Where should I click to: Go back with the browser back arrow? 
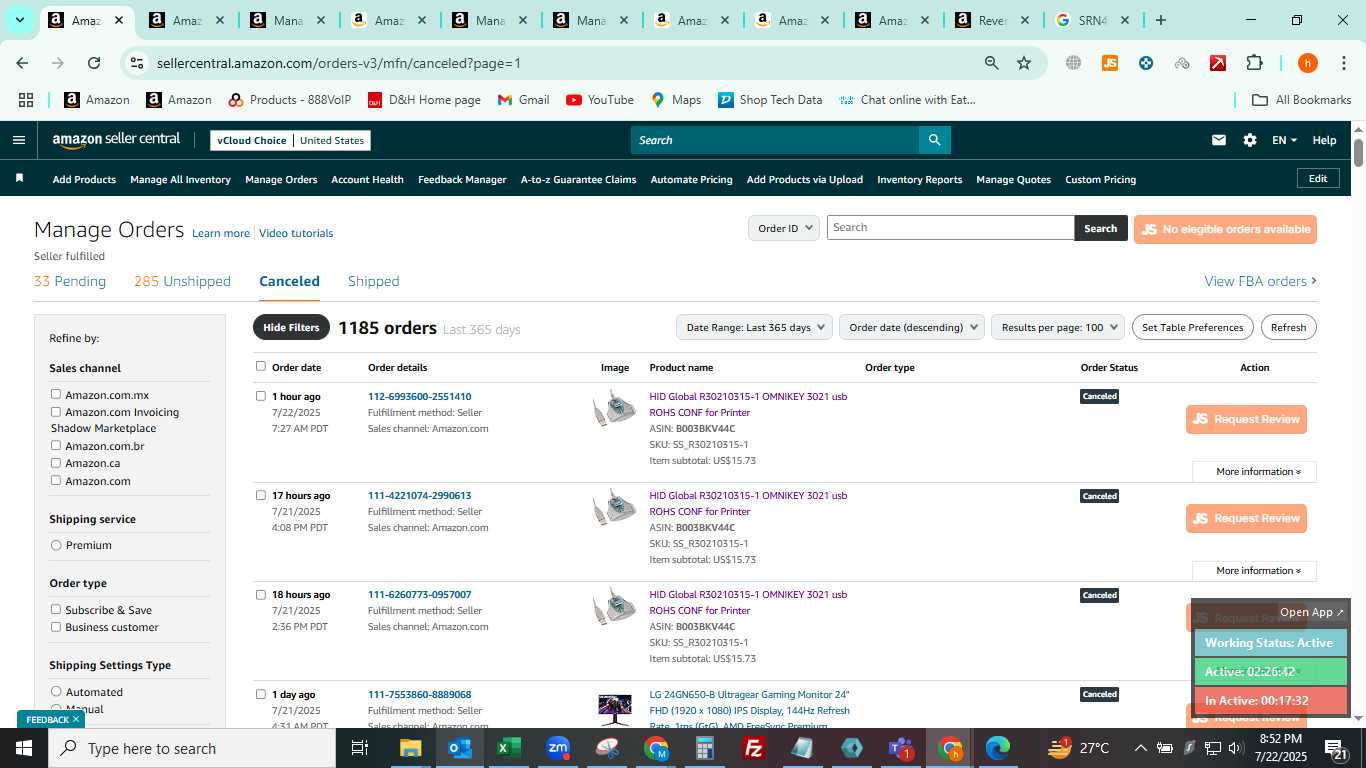click(22, 63)
